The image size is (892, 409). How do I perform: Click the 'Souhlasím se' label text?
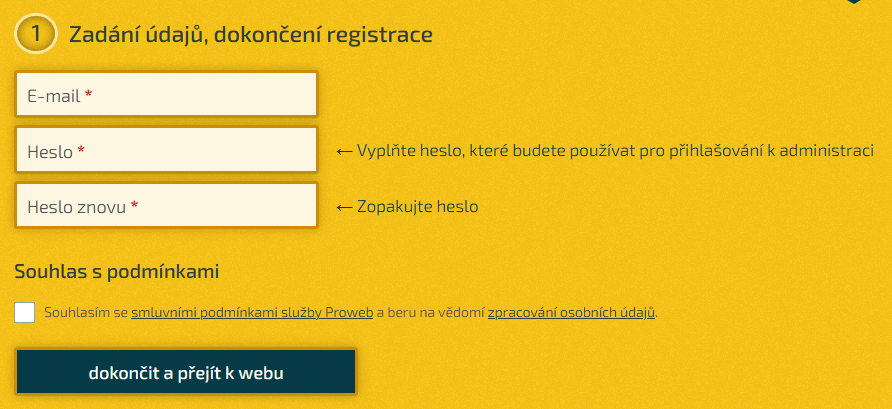click(x=86, y=313)
